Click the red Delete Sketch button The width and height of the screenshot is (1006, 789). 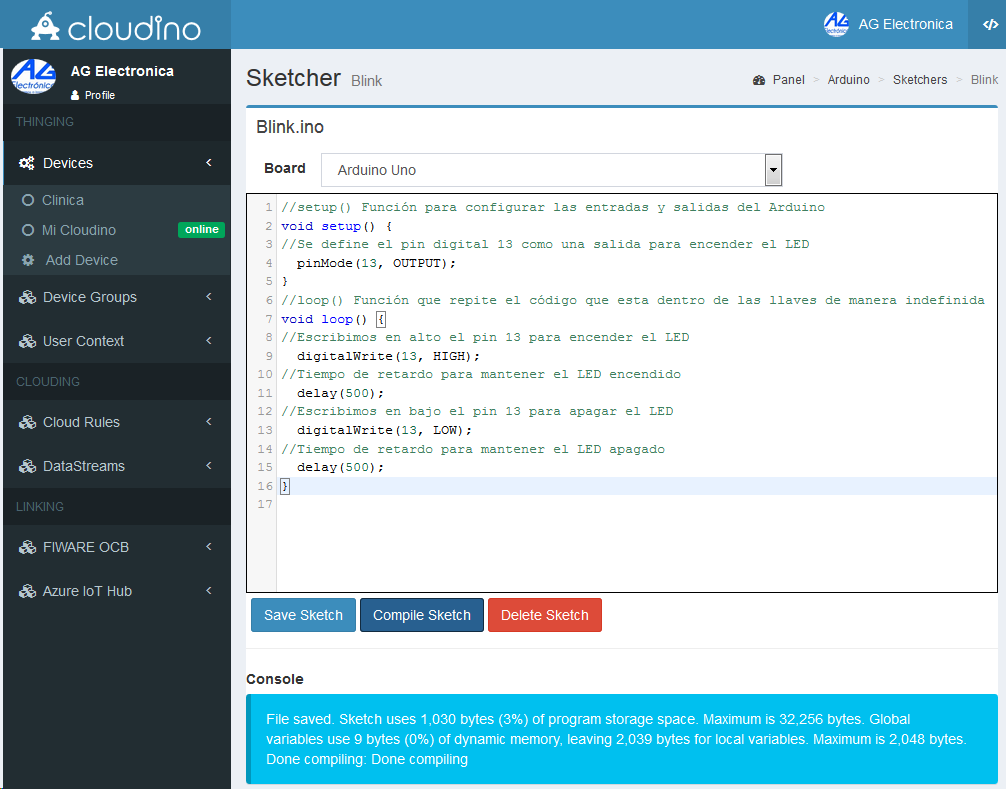(x=544, y=615)
